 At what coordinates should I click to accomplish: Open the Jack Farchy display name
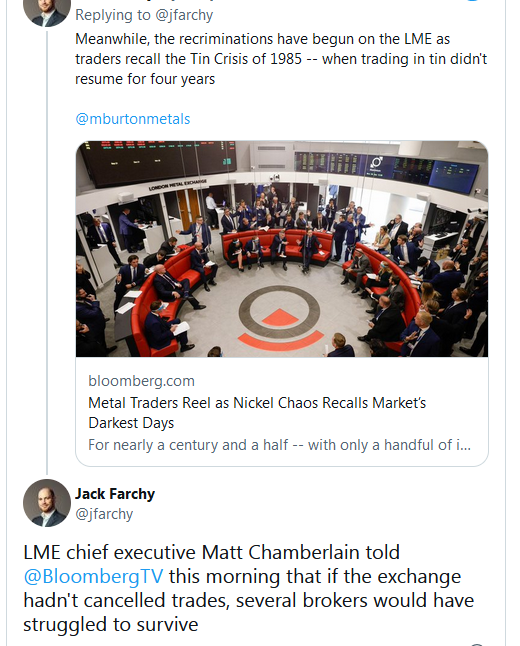coord(115,494)
